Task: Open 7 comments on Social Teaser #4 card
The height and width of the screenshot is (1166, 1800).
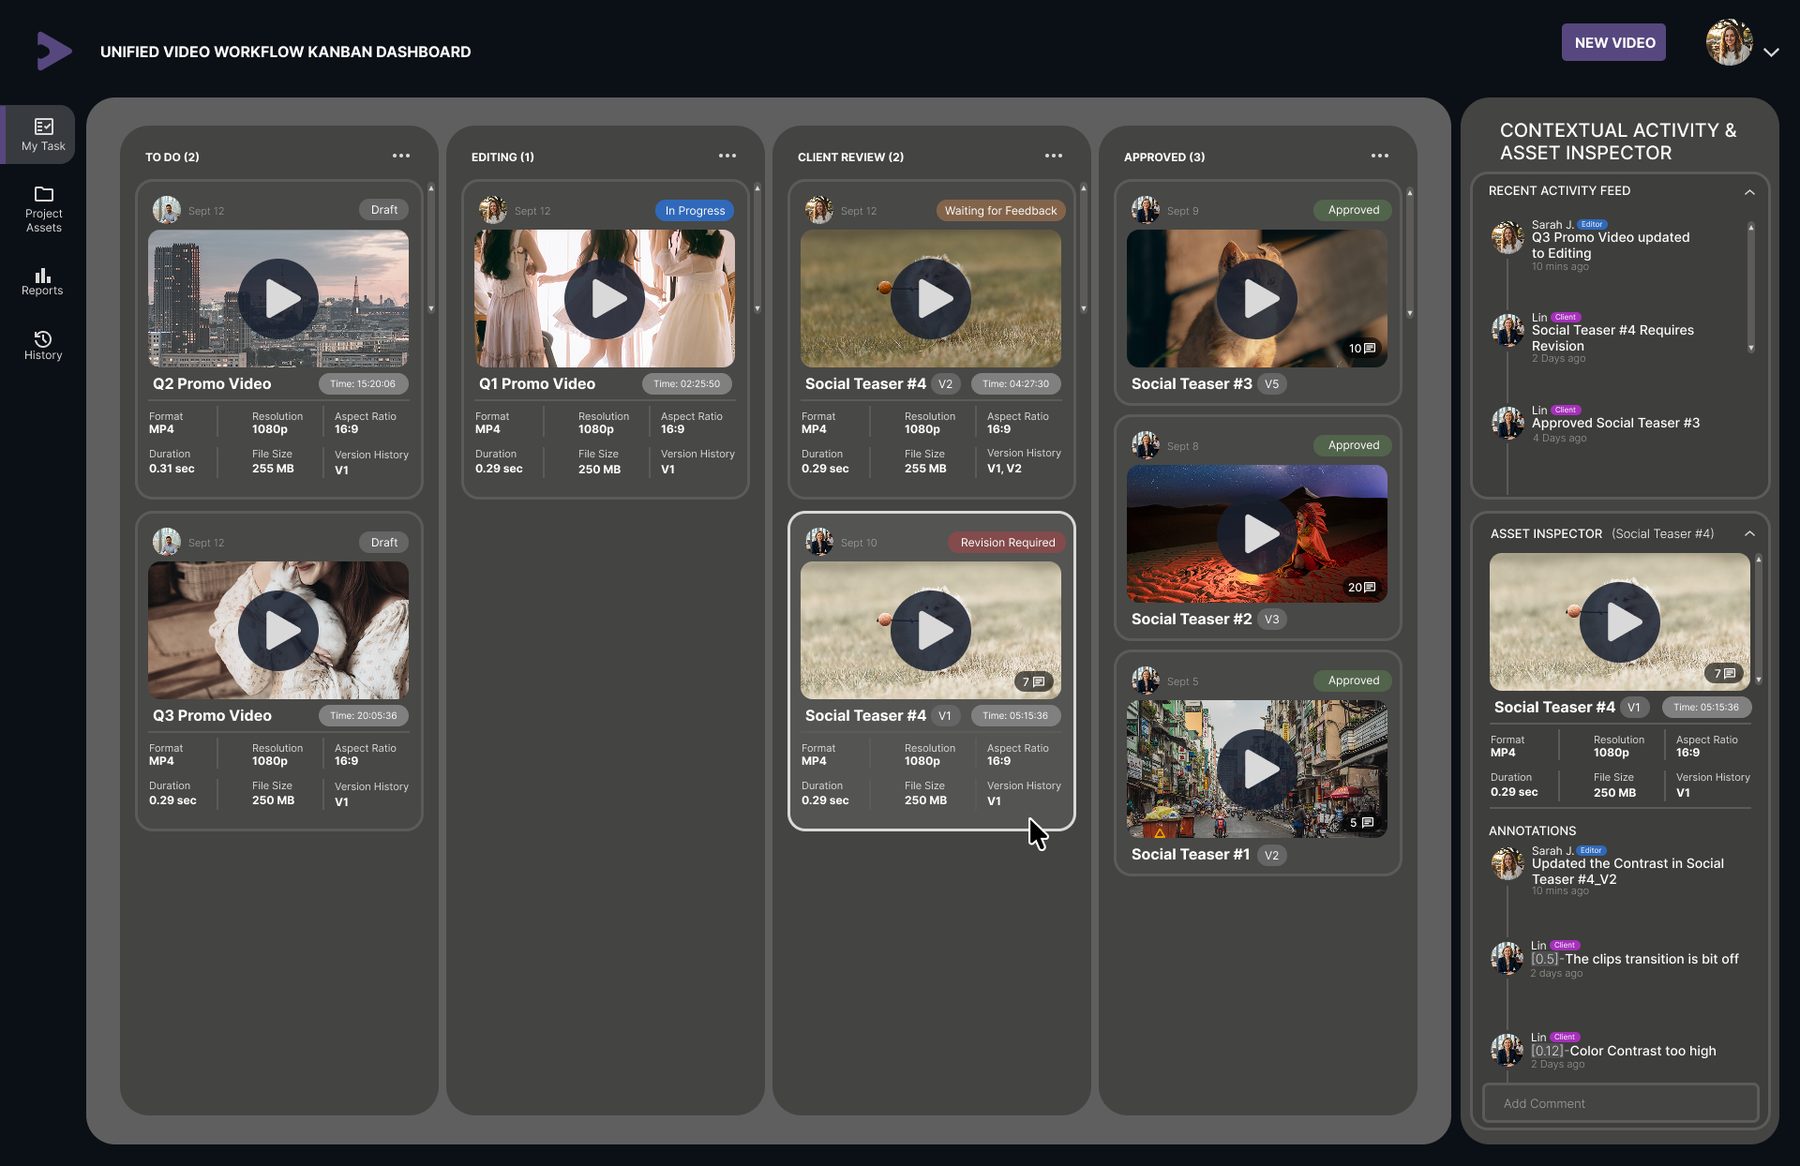Action: pos(1034,682)
